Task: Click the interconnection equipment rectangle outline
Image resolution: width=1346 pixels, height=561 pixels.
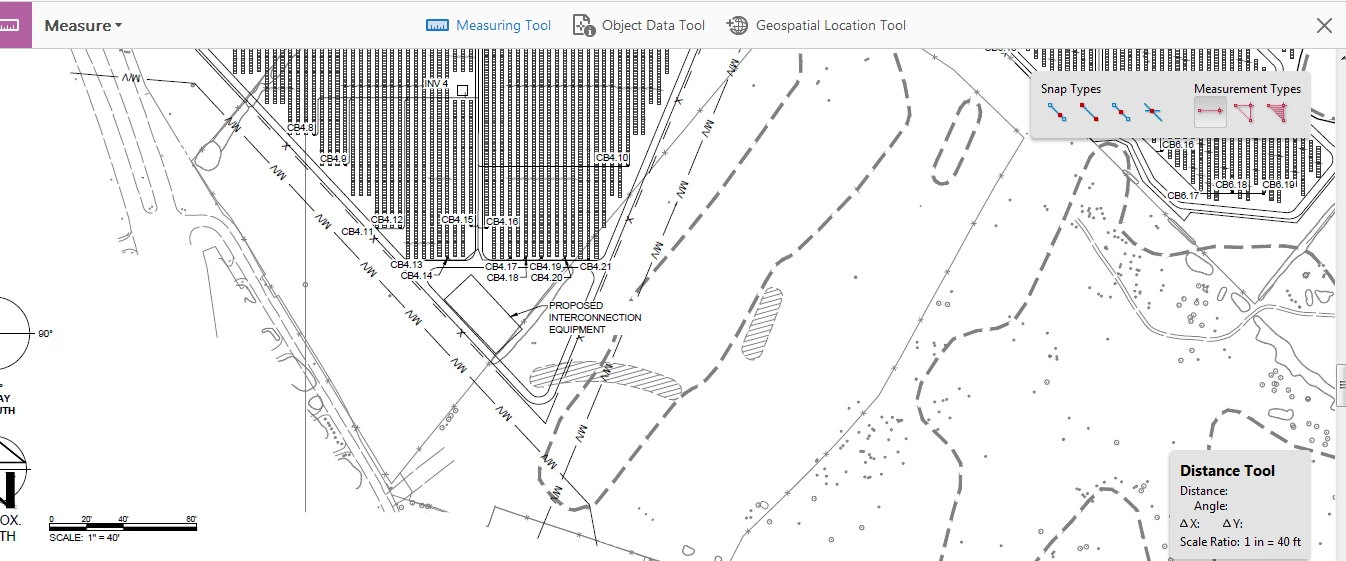Action: click(x=482, y=314)
